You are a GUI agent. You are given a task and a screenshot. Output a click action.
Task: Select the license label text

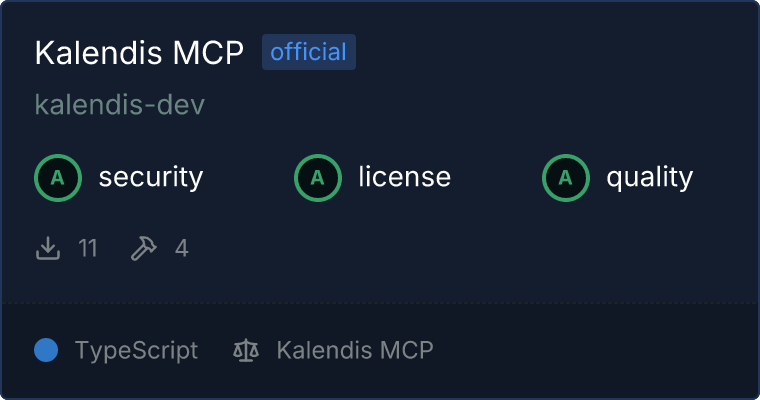point(405,176)
